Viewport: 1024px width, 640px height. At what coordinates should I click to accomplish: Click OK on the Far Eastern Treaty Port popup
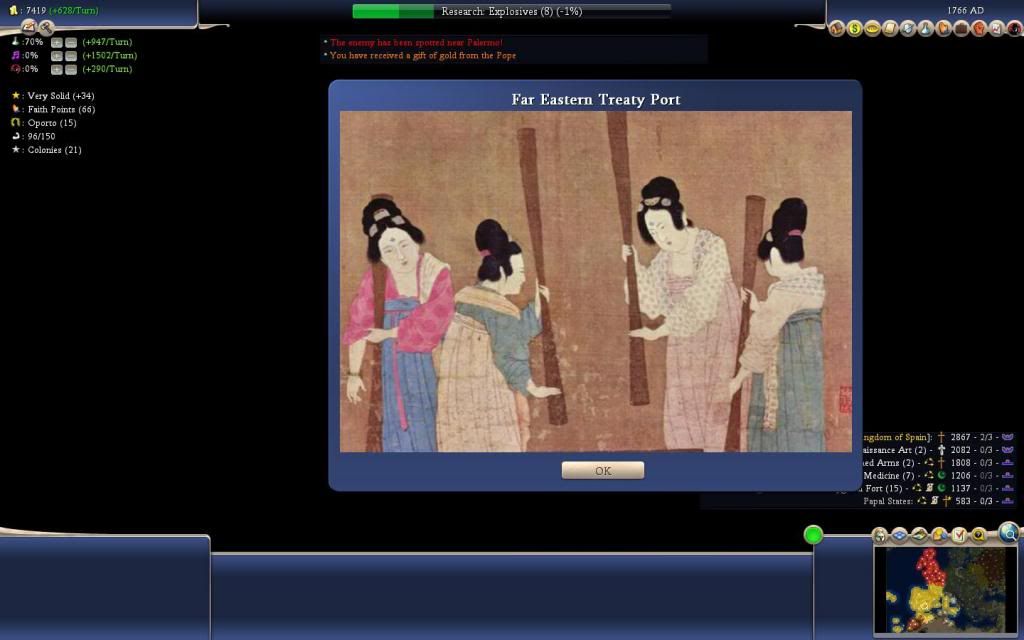[602, 470]
